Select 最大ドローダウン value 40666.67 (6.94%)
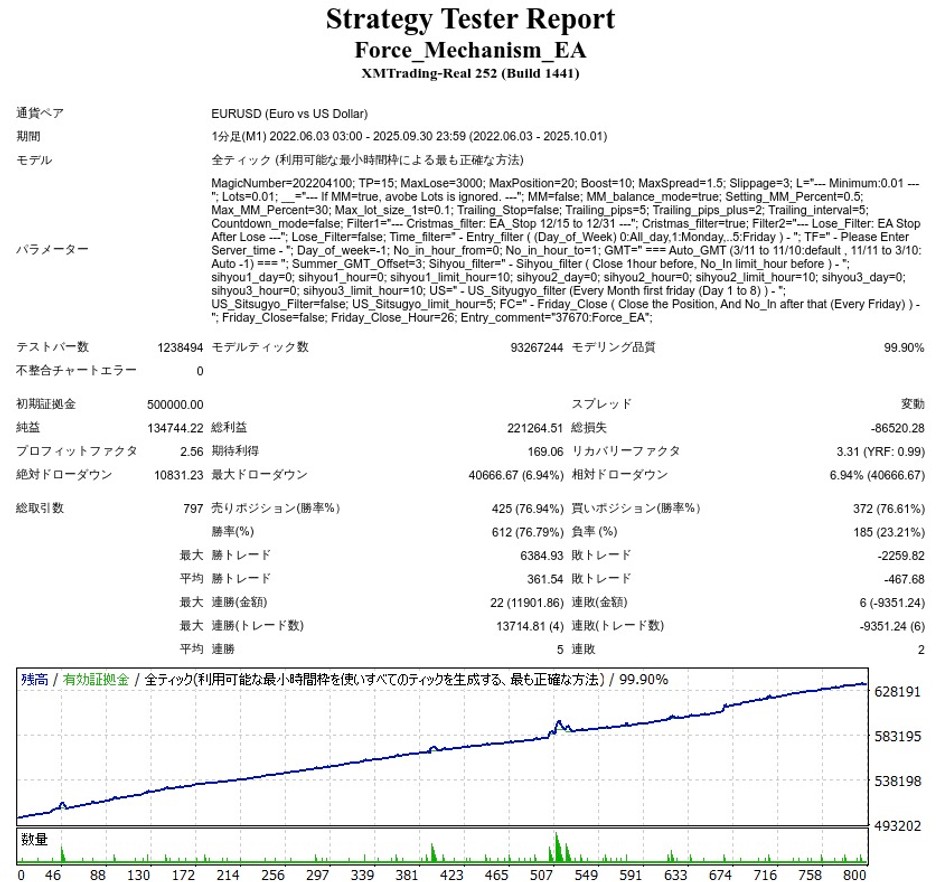 click(x=516, y=475)
